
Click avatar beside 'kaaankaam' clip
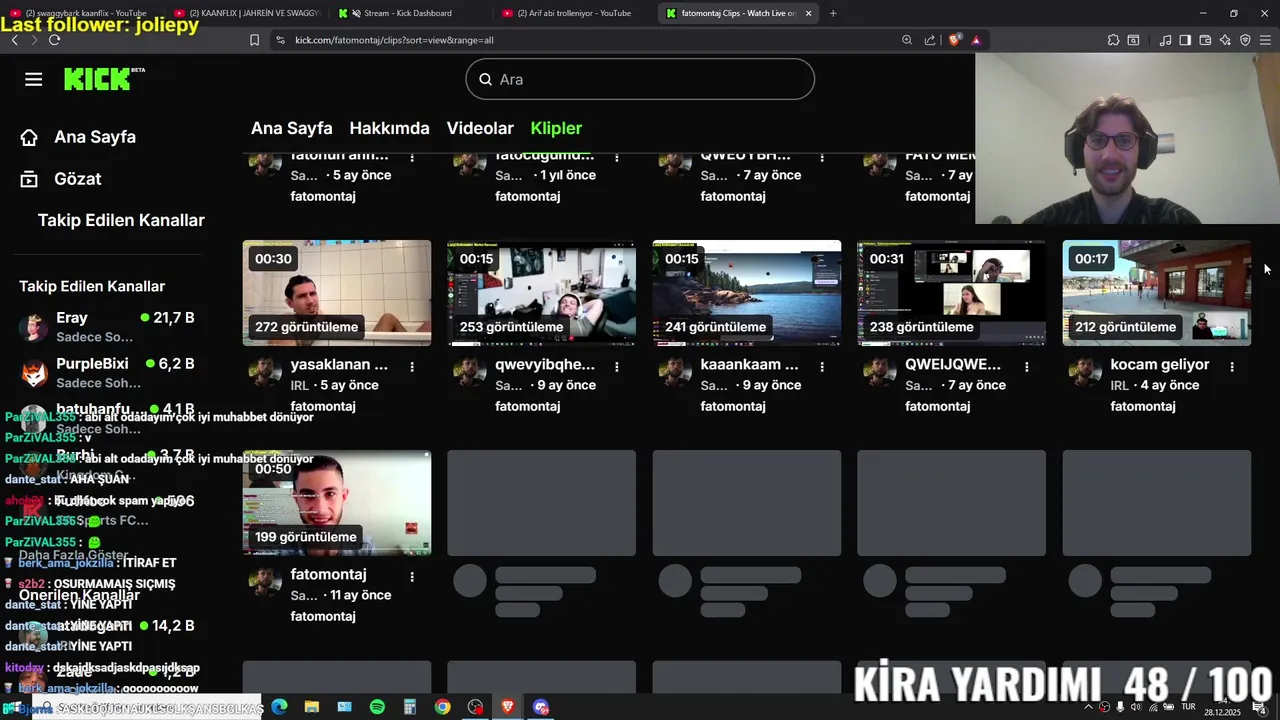click(x=675, y=371)
